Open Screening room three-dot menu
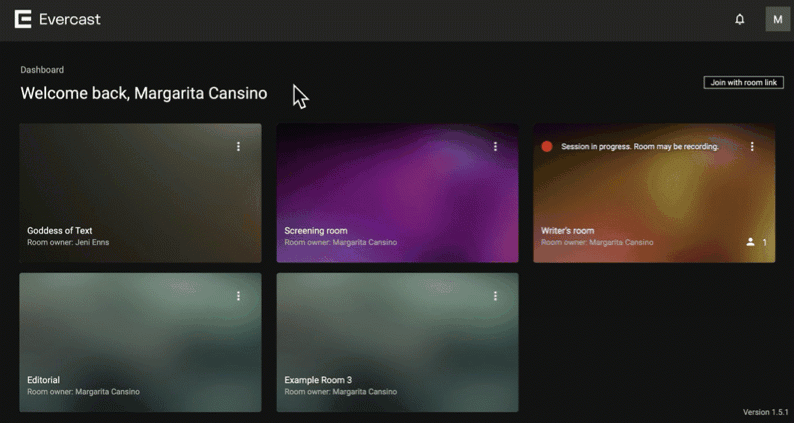The height and width of the screenshot is (423, 794). click(x=495, y=147)
